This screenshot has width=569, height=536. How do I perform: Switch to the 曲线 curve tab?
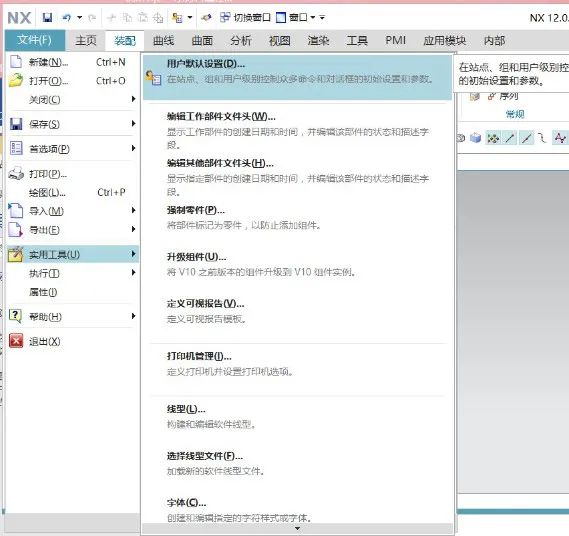pos(163,40)
